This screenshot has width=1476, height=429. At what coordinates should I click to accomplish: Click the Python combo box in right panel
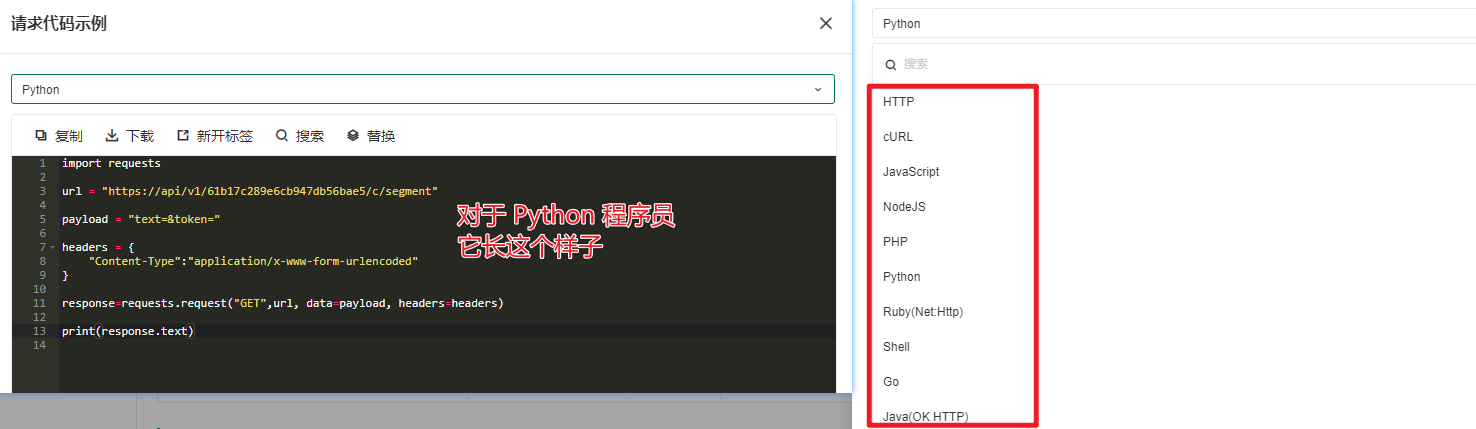(x=1174, y=23)
